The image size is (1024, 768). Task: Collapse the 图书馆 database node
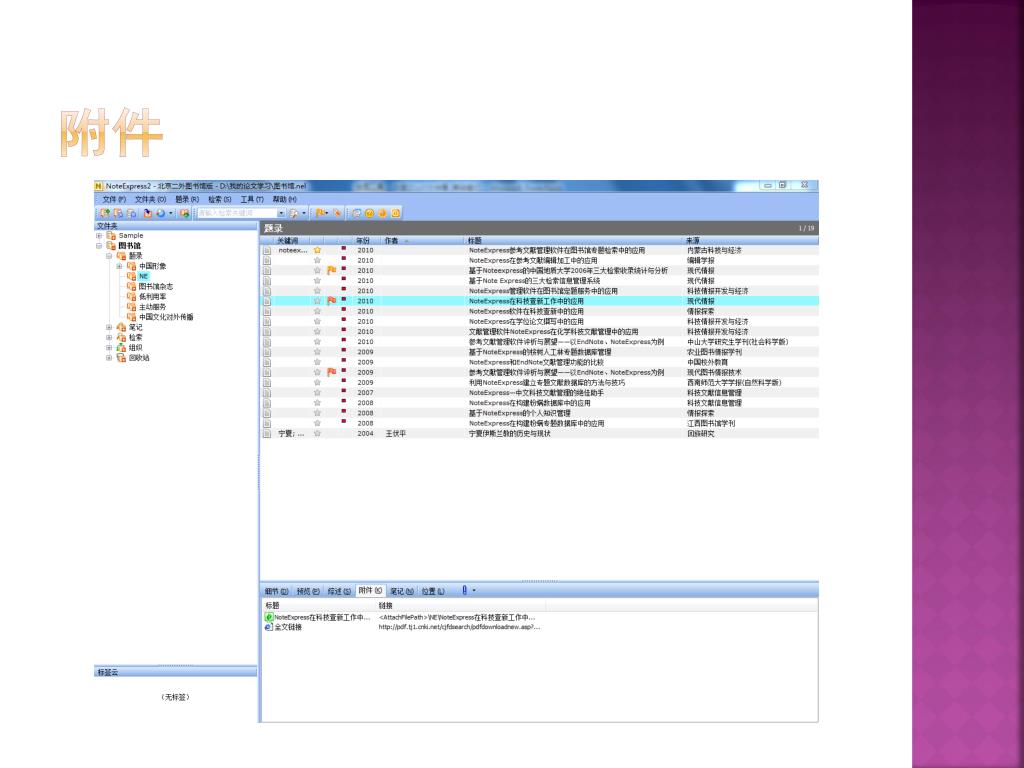[x=99, y=246]
